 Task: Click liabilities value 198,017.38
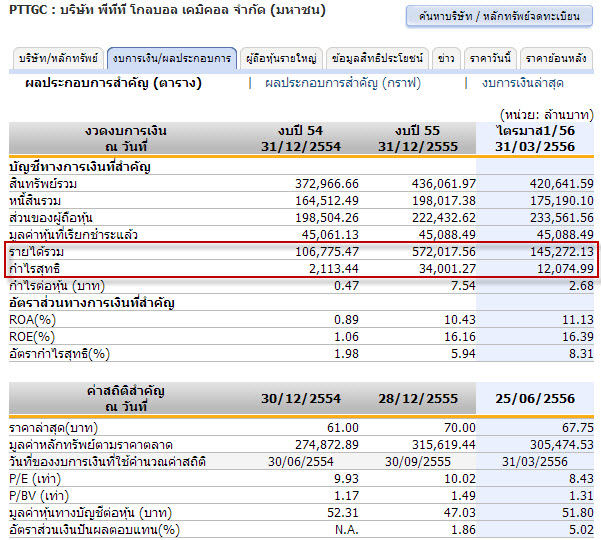pyautogui.click(x=444, y=201)
